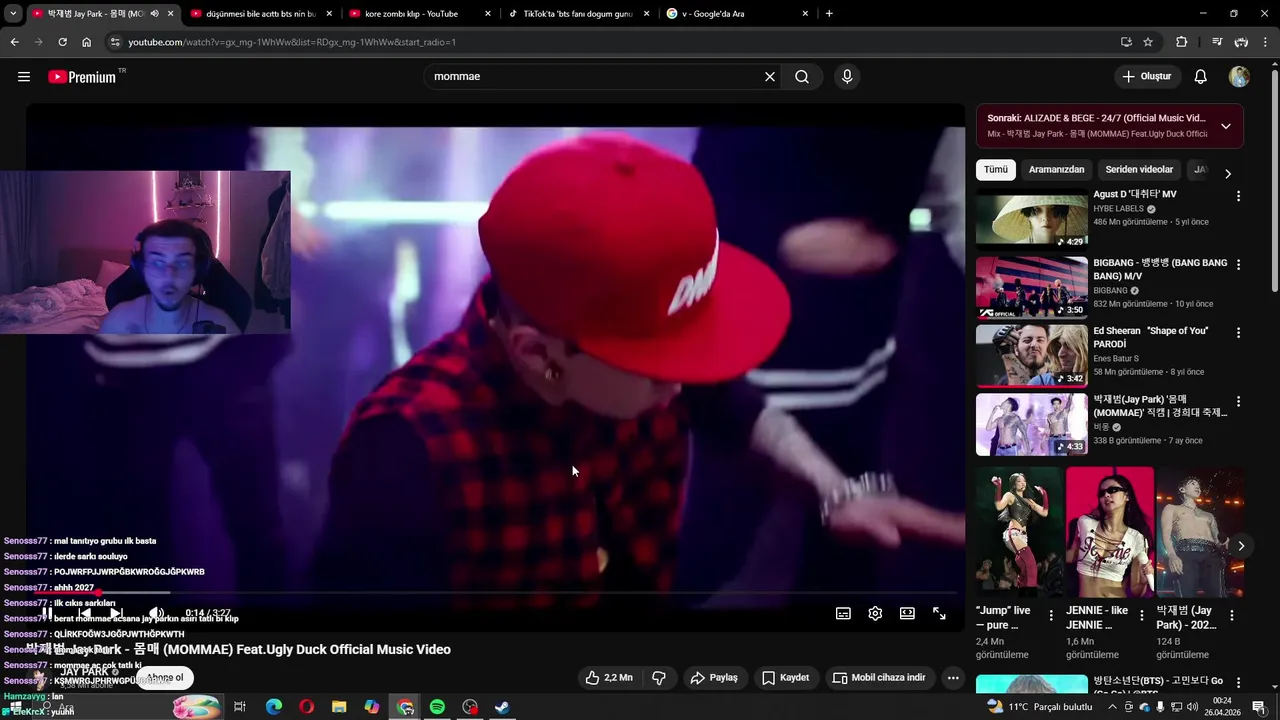1280x720 pixels.
Task: Open Microsoft Edge from the taskbar
Action: pyautogui.click(x=274, y=707)
